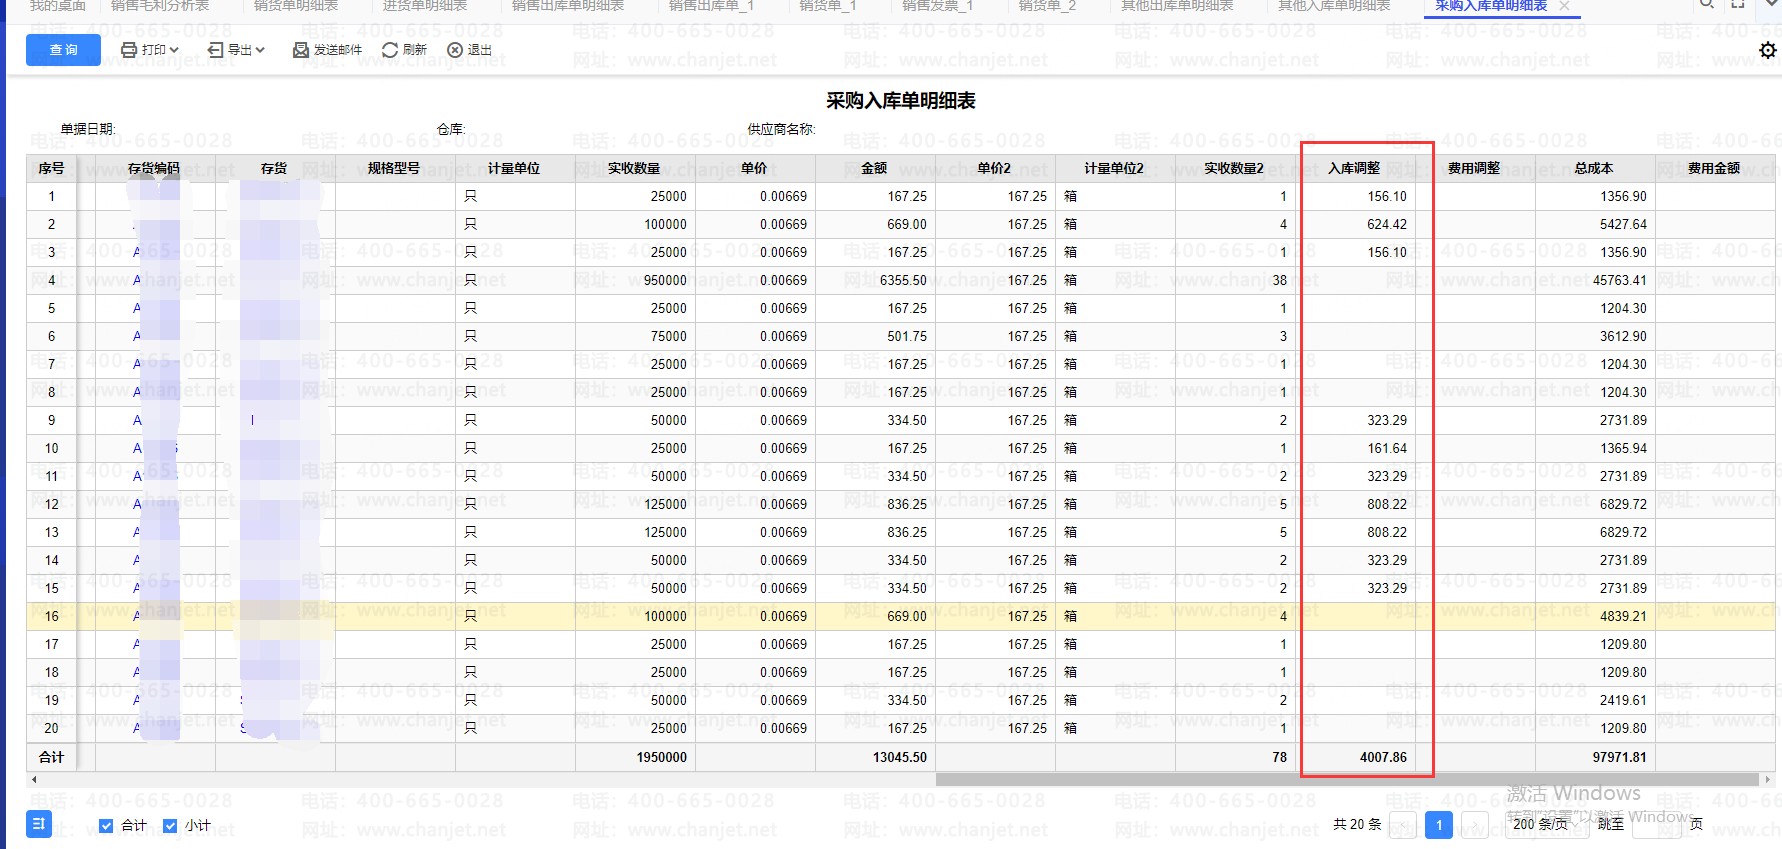Open the blue list panel icon at bottom left
Screen dimensions: 1782x849
click(39, 824)
